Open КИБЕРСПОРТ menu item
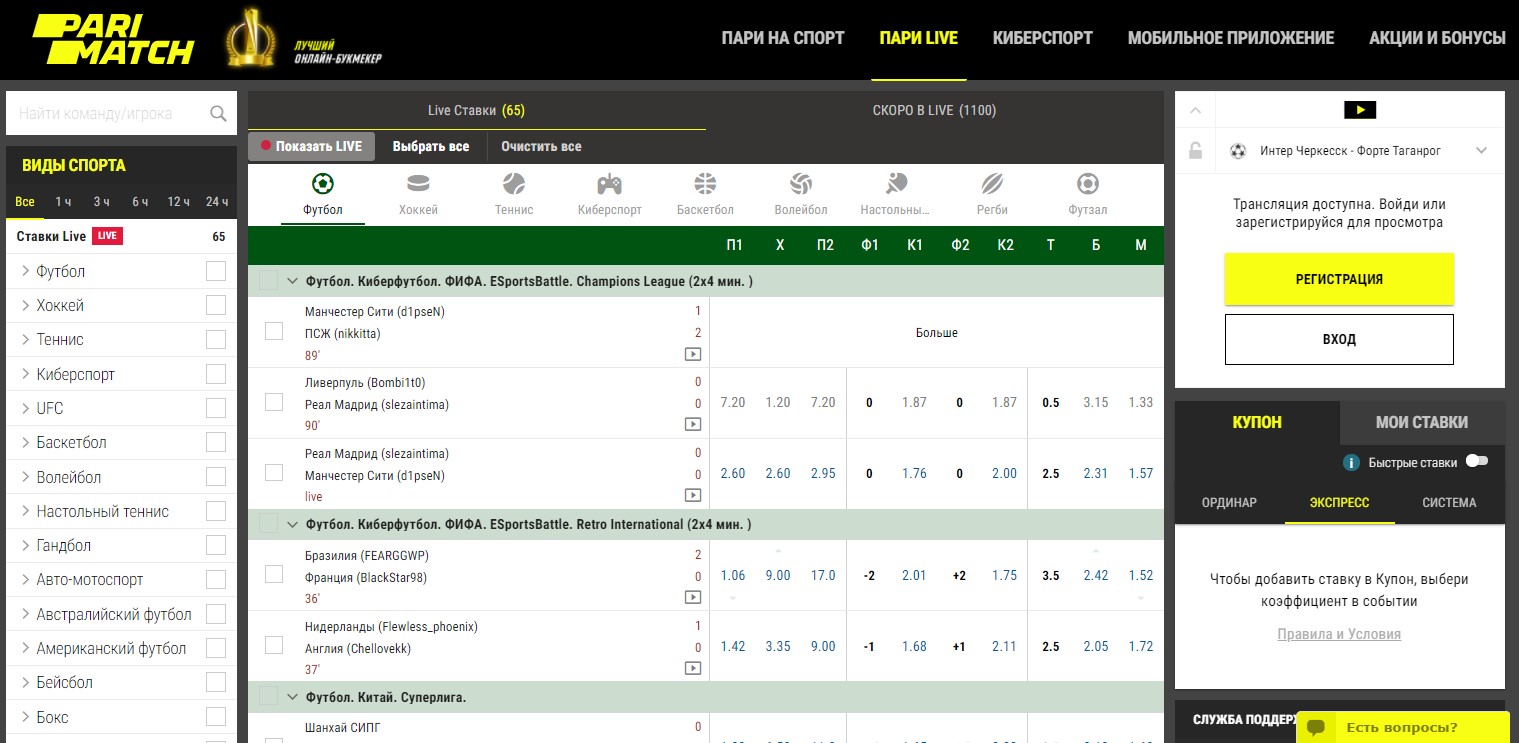The width and height of the screenshot is (1519, 743). click(1043, 38)
